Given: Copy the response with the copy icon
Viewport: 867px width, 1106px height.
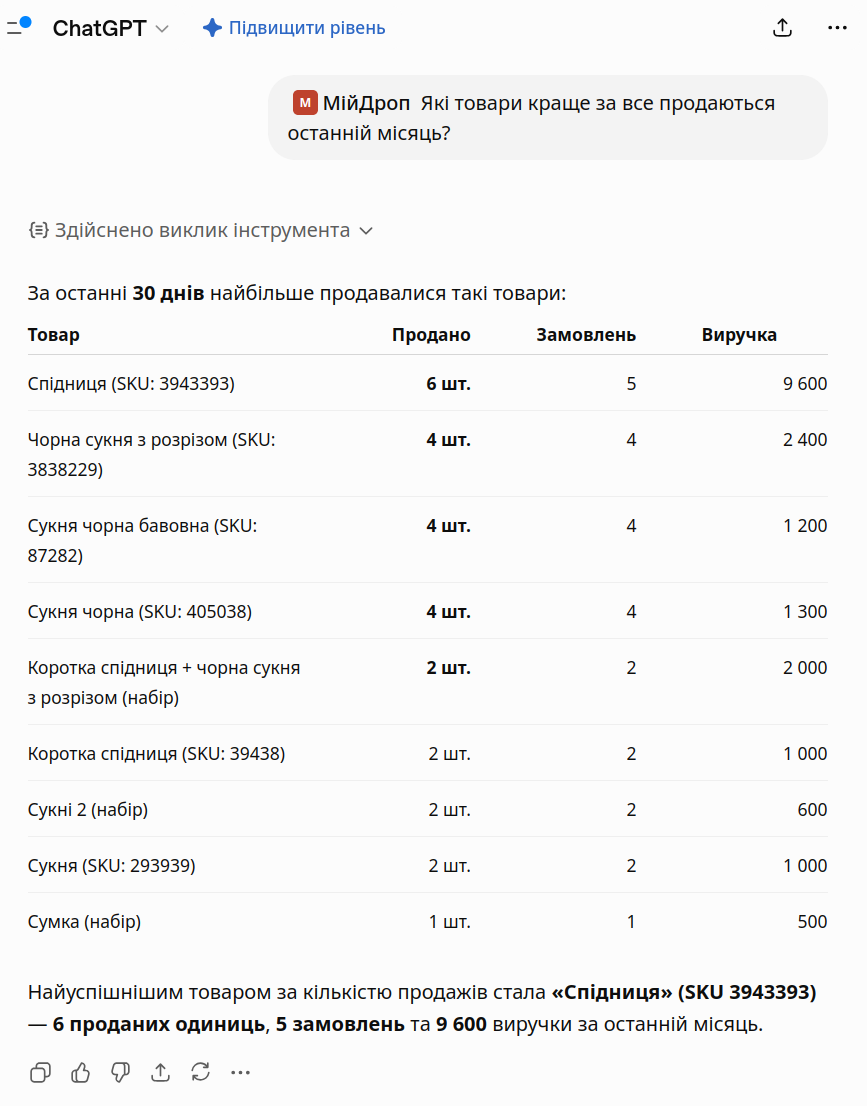Looking at the screenshot, I should (40, 1073).
